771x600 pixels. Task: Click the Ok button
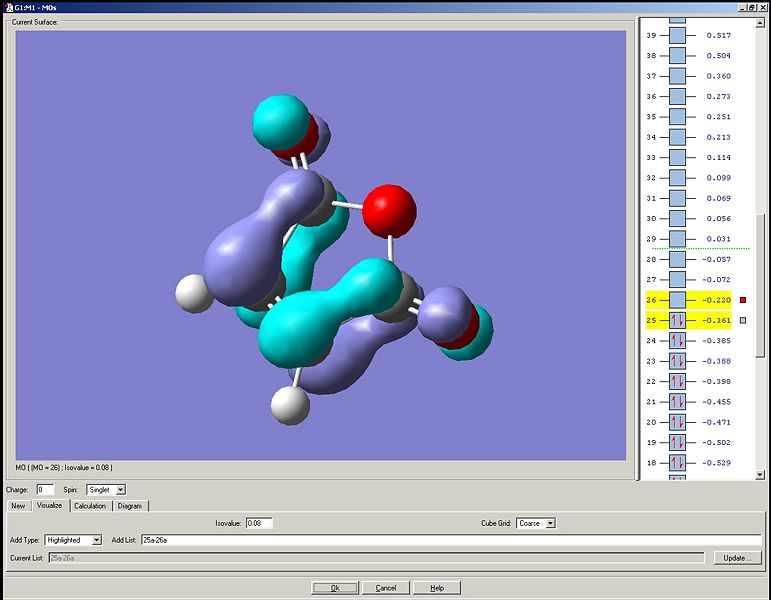click(335, 588)
